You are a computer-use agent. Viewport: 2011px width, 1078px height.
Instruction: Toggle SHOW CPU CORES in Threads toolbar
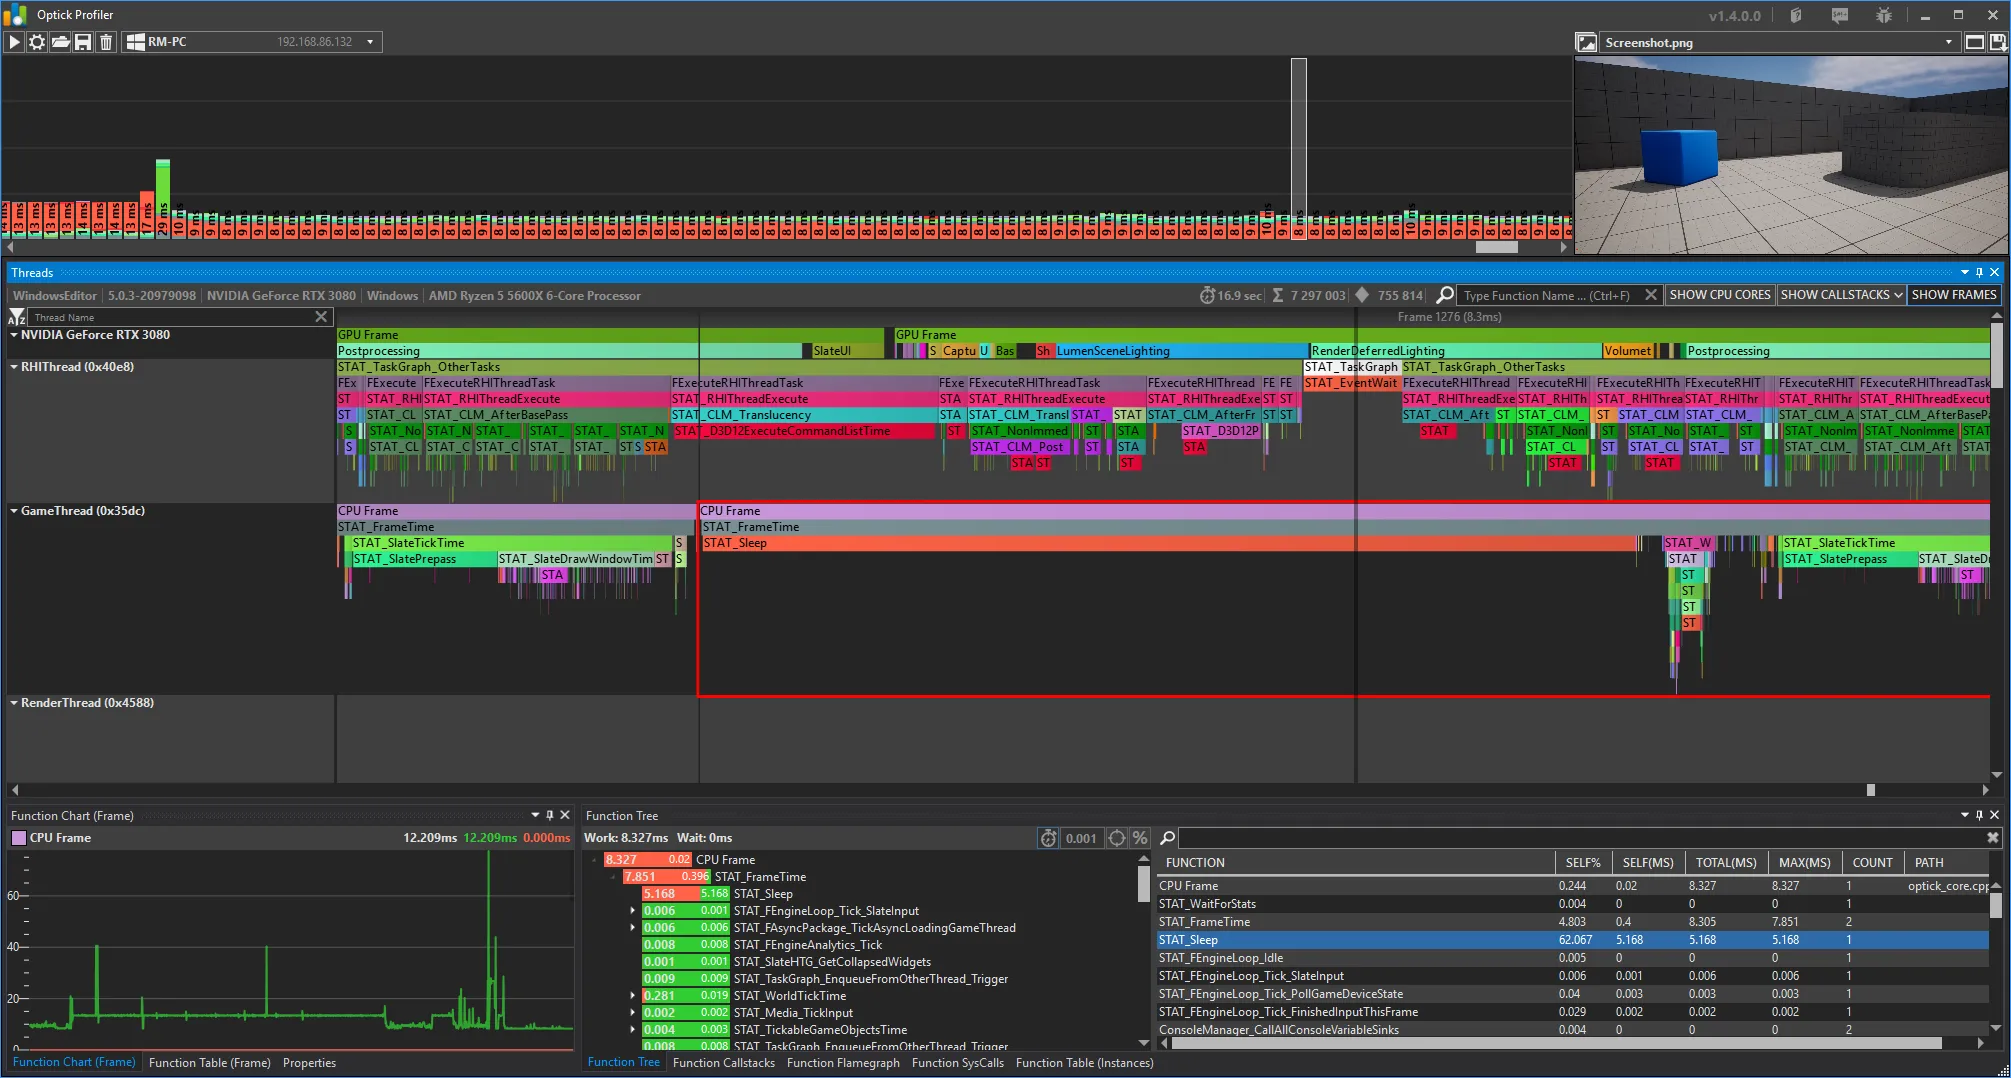[x=1720, y=294]
